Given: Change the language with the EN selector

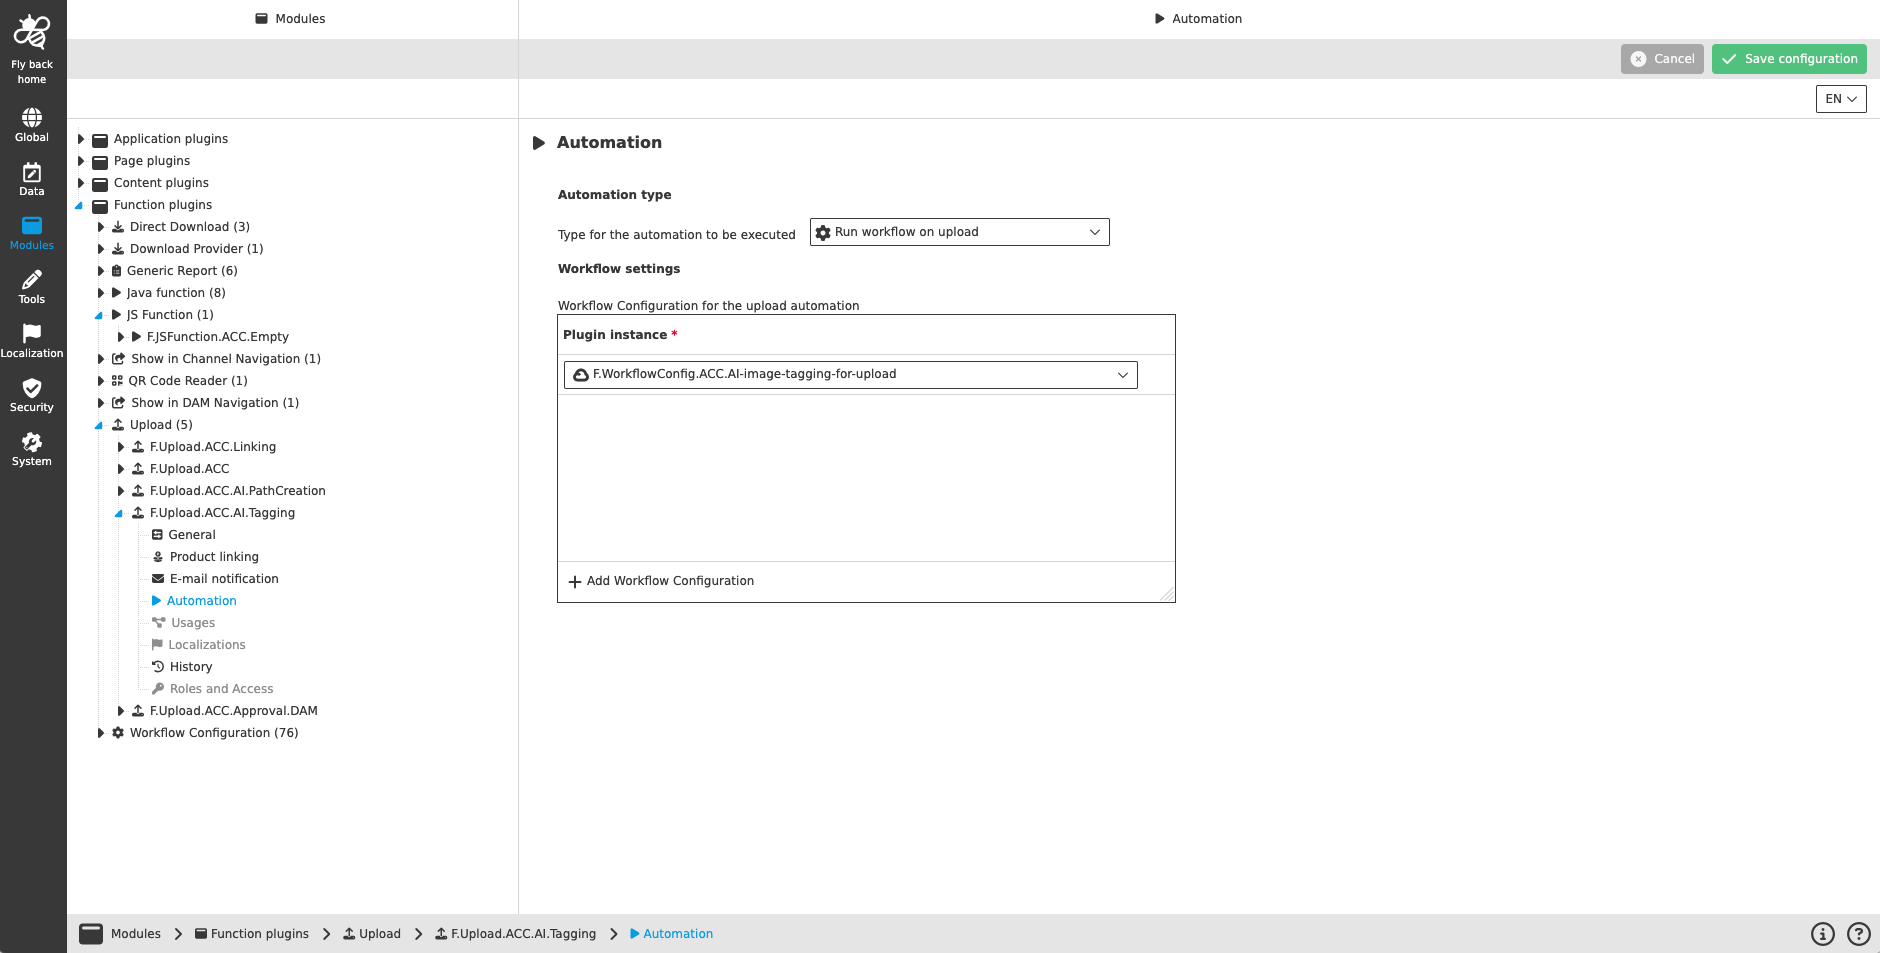Looking at the screenshot, I should [x=1840, y=98].
